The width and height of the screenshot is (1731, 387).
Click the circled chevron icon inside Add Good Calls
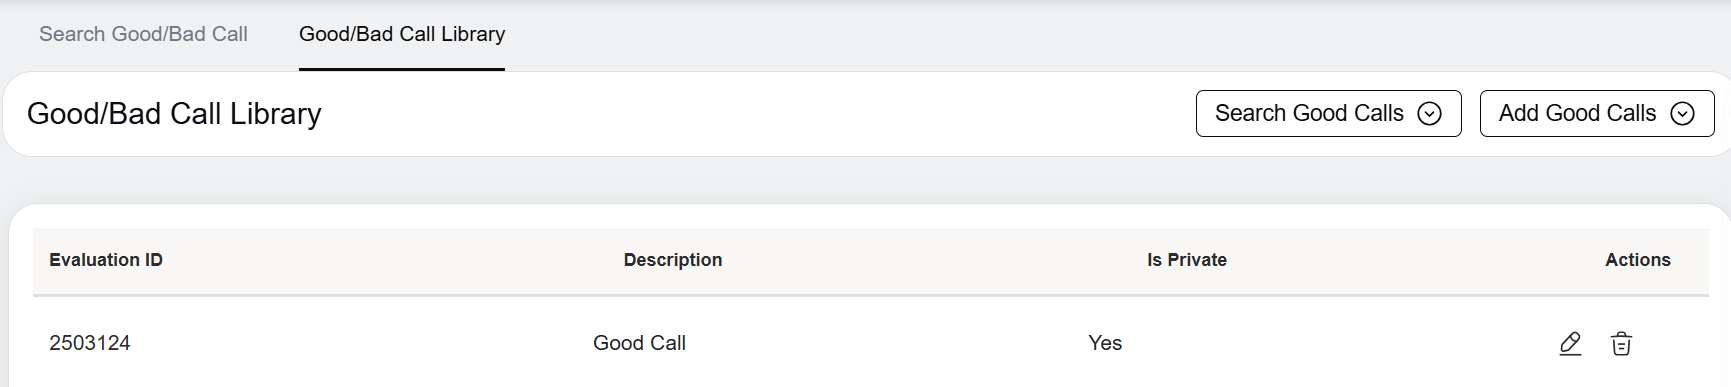pyautogui.click(x=1683, y=114)
